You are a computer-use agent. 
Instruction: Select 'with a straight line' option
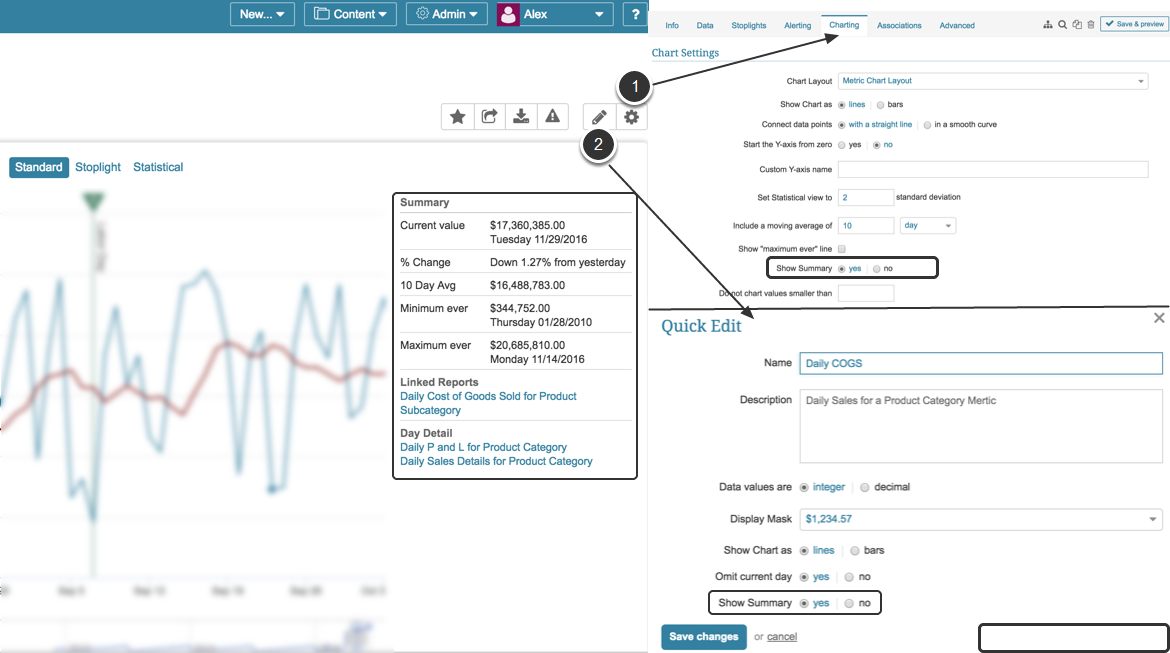coord(842,125)
